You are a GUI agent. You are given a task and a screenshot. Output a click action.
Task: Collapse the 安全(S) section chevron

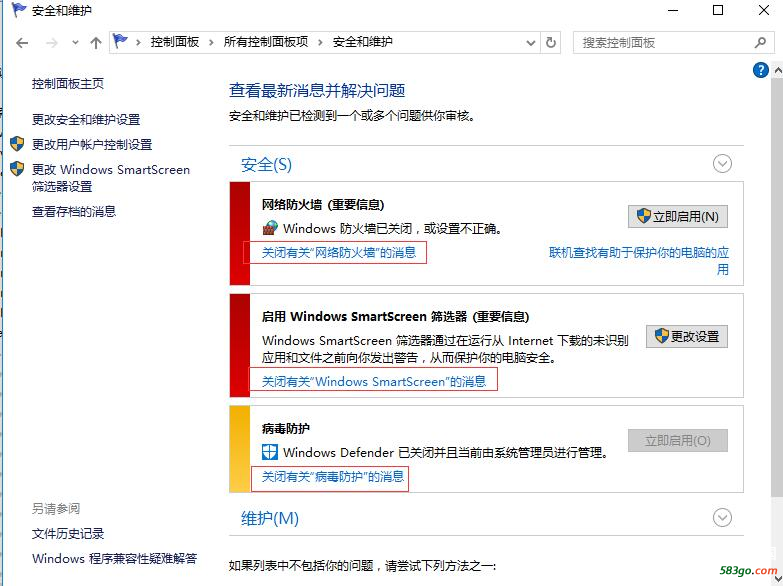pos(722,164)
